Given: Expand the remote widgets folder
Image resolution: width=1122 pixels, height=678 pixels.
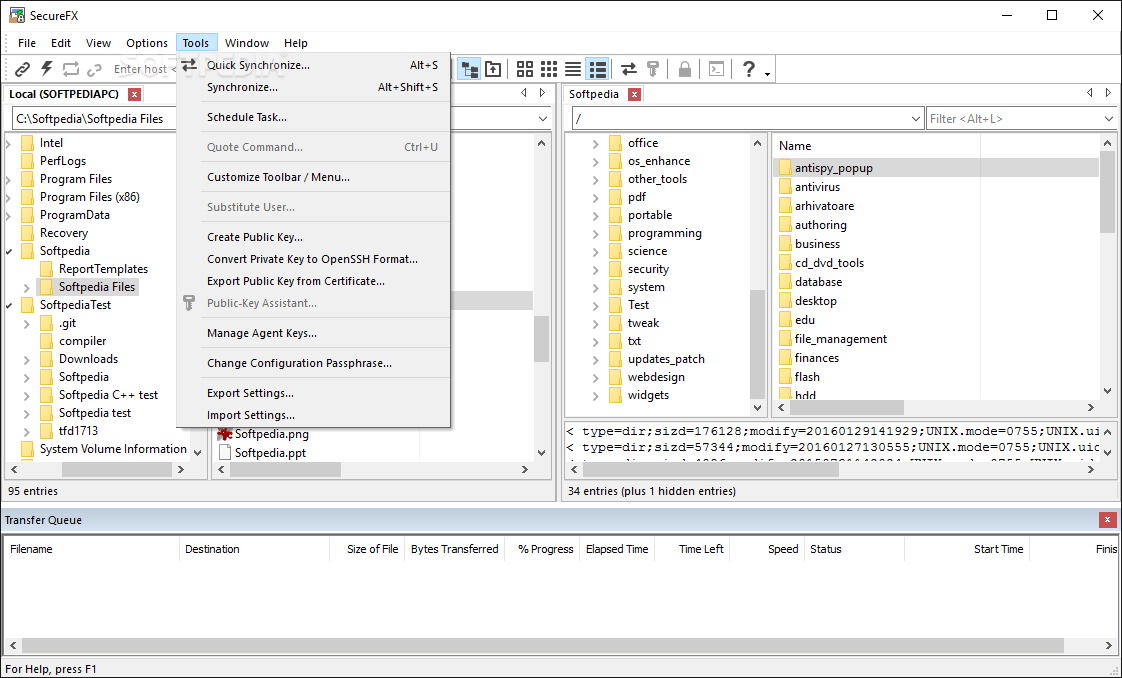Looking at the screenshot, I should [x=595, y=396].
